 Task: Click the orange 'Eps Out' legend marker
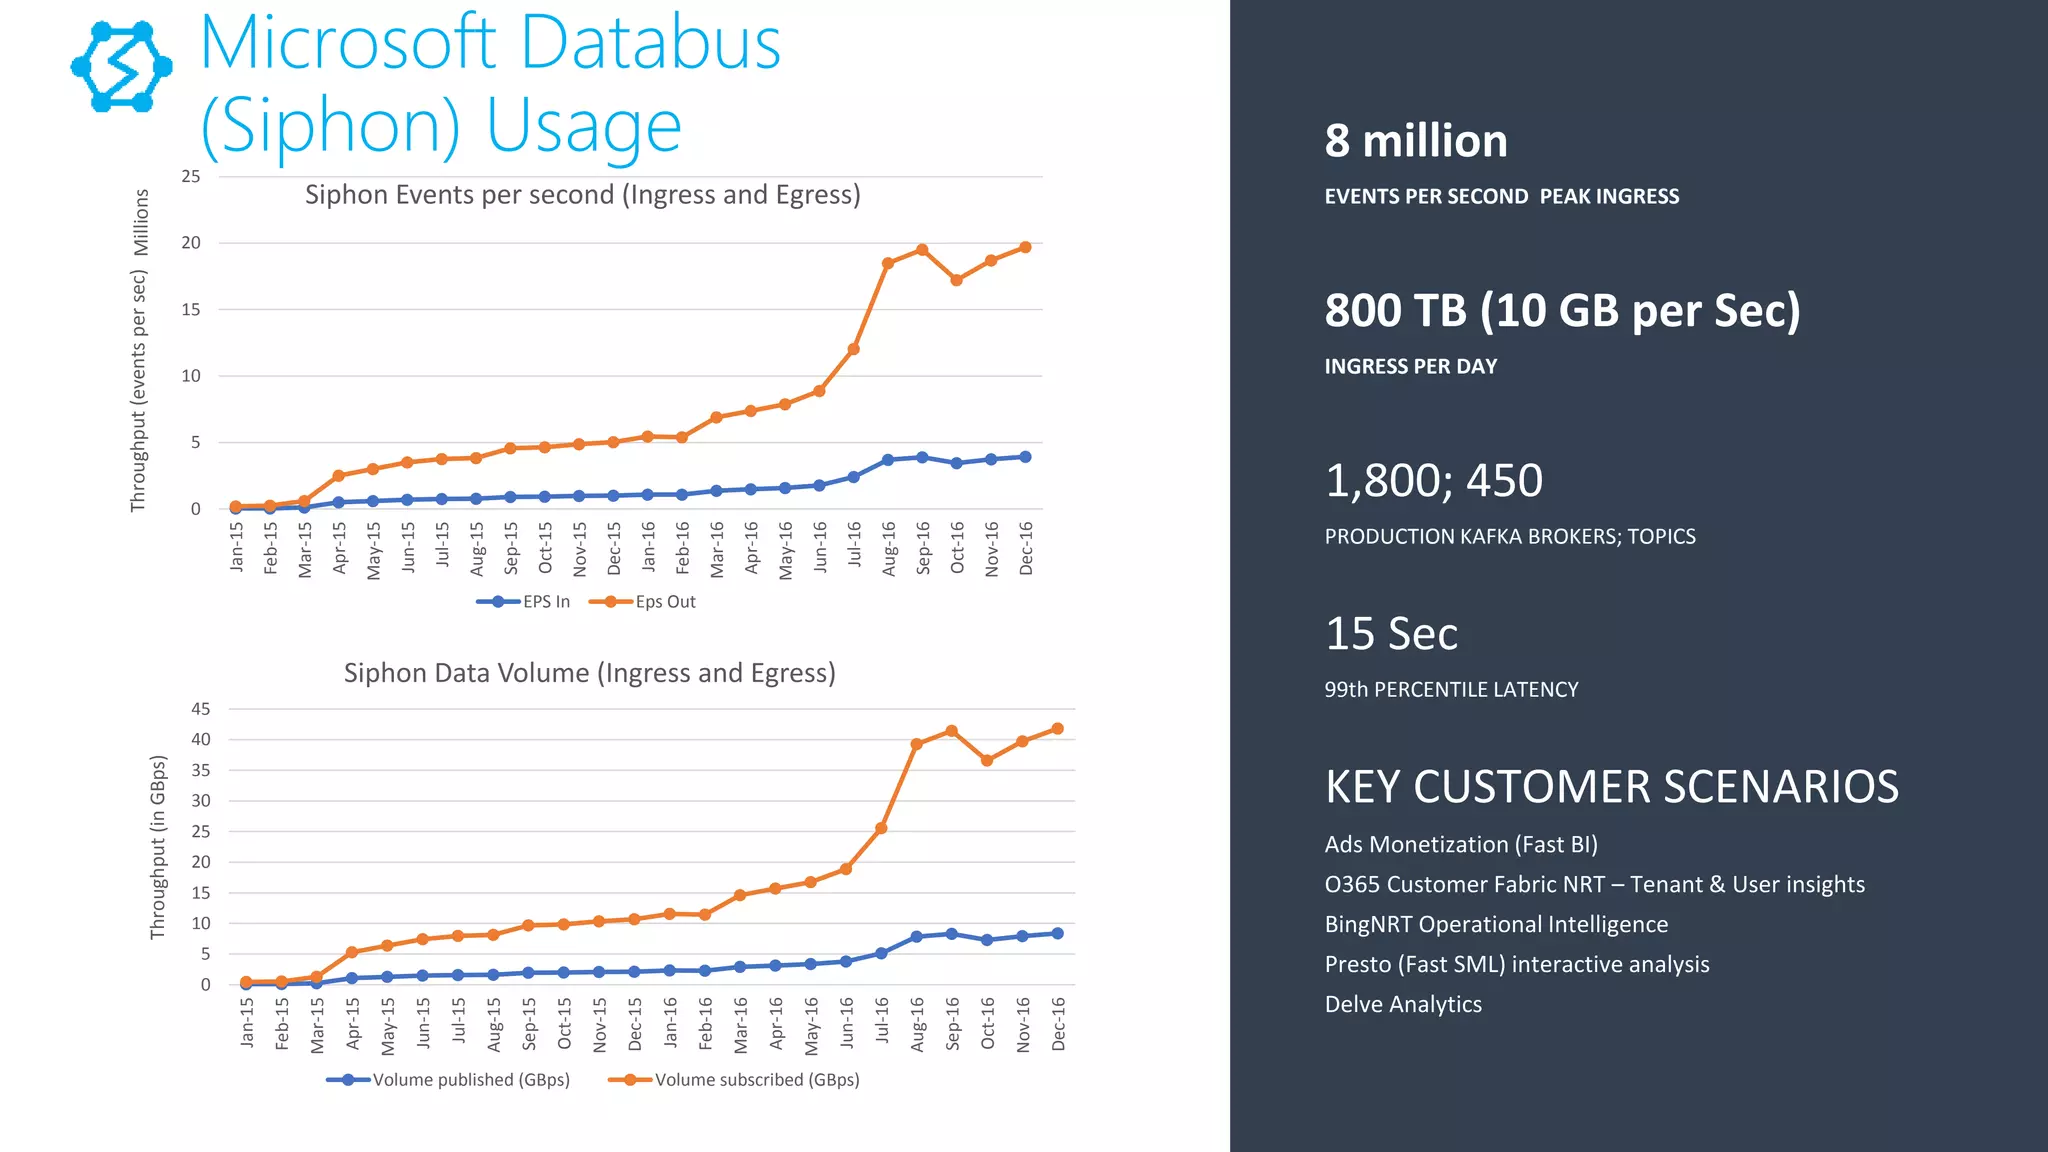click(611, 601)
